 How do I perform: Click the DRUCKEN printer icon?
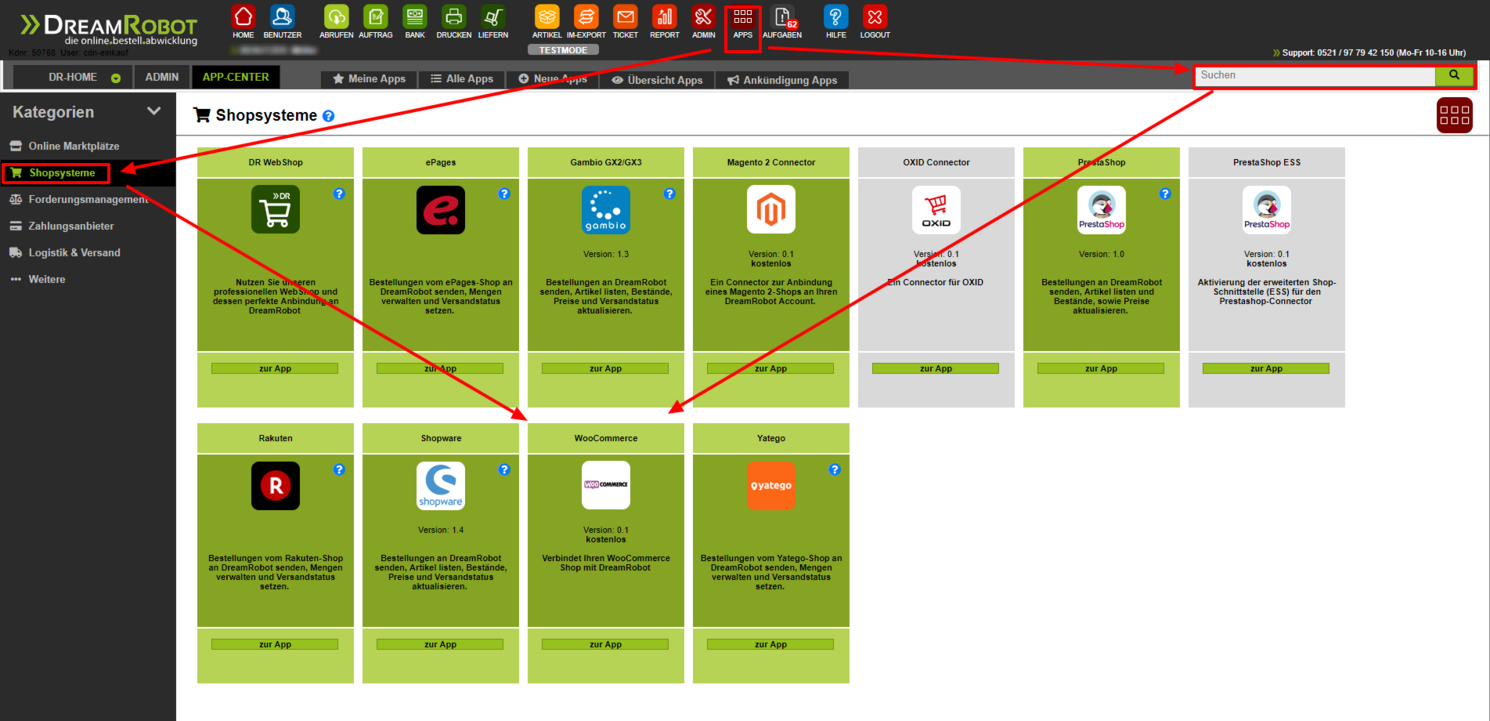tap(454, 18)
